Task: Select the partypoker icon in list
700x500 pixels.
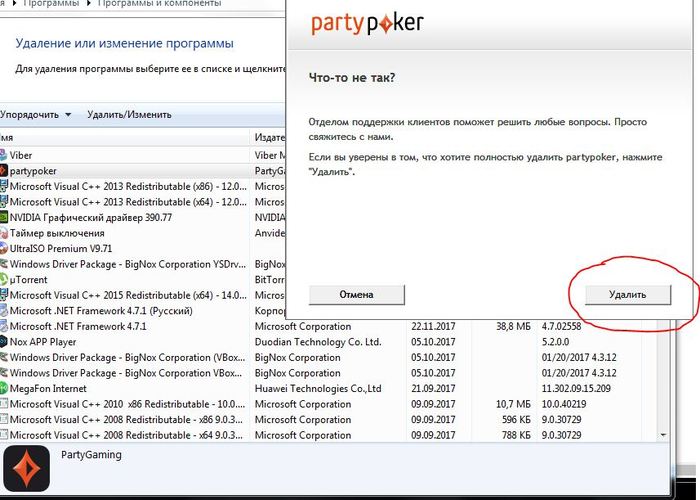Action: [x=4, y=171]
